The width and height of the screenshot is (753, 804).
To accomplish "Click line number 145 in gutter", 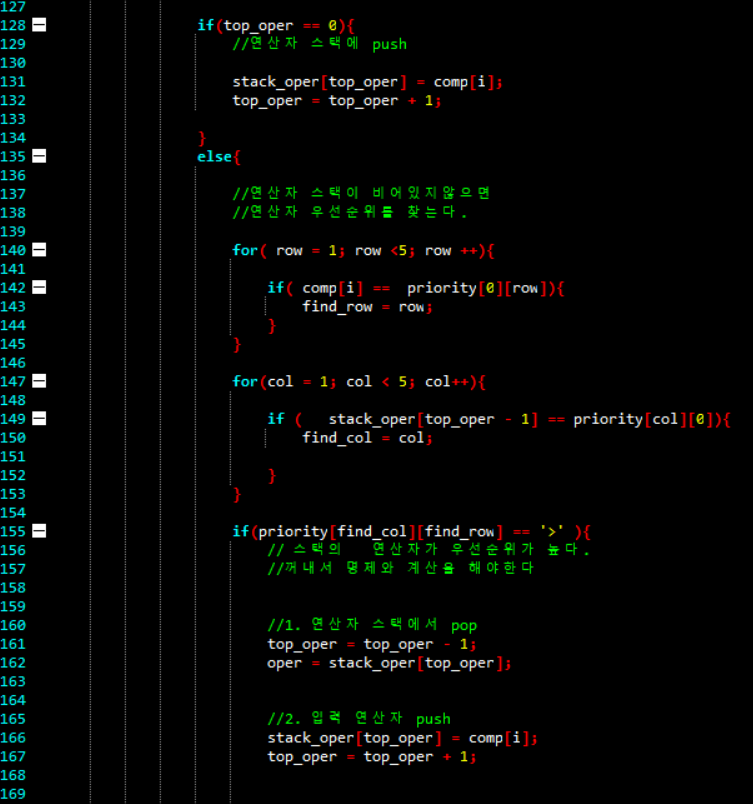I will tap(13, 344).
